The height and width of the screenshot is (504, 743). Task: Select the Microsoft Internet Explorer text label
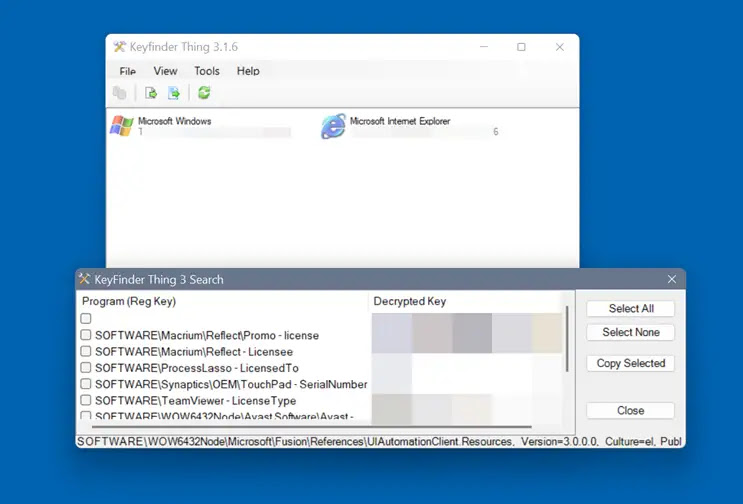tap(400, 121)
